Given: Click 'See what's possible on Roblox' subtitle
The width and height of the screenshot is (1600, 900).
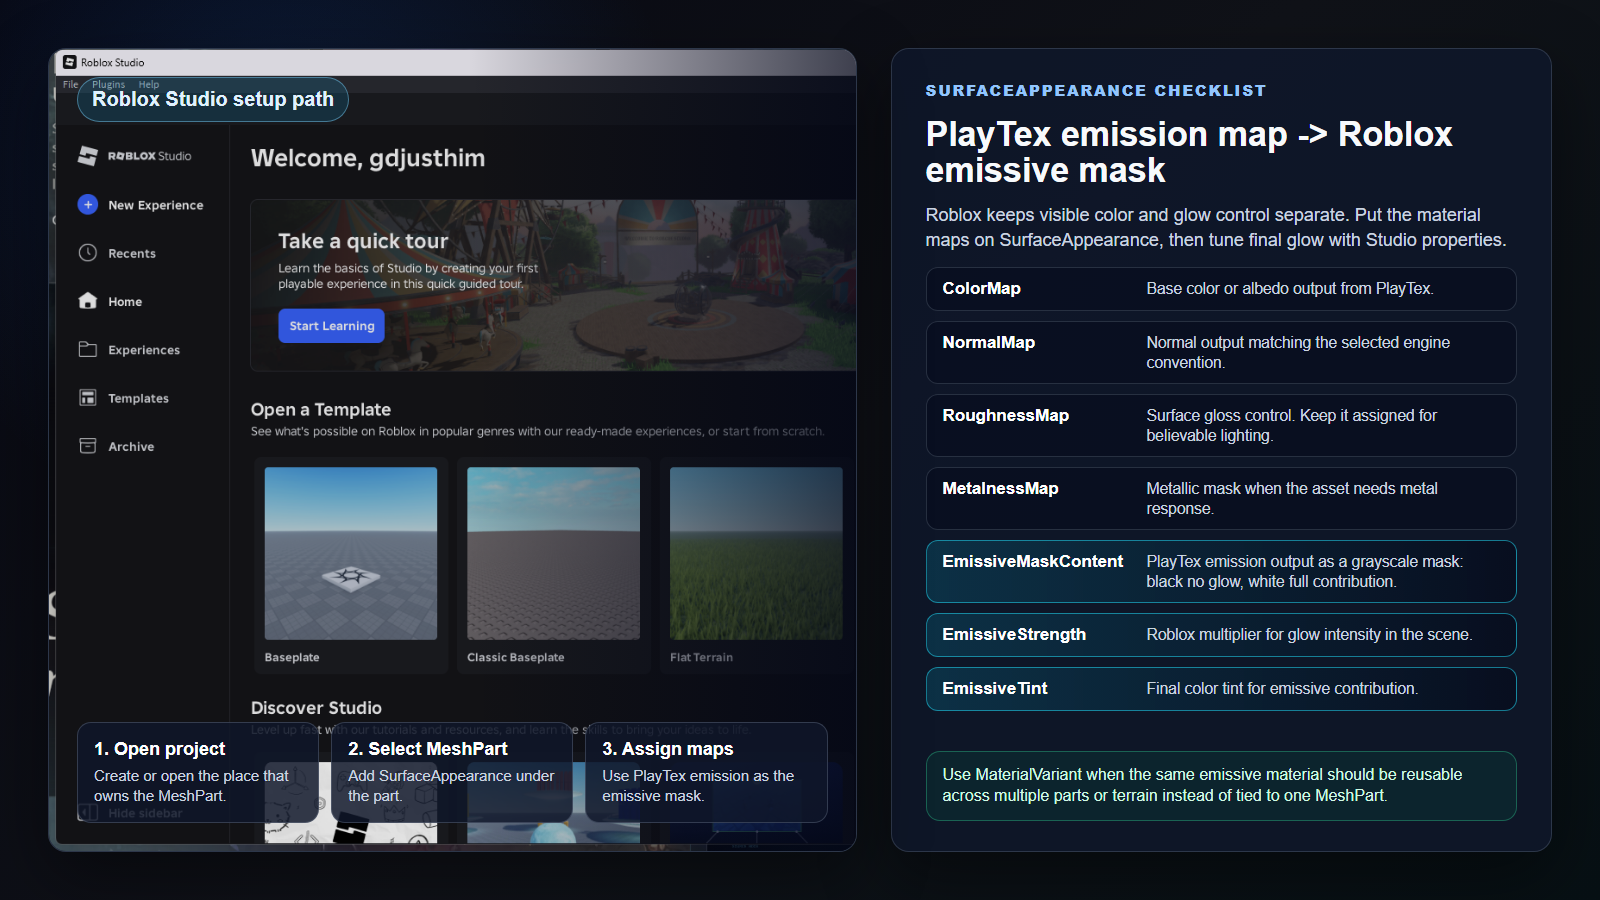Looking at the screenshot, I should (x=537, y=432).
